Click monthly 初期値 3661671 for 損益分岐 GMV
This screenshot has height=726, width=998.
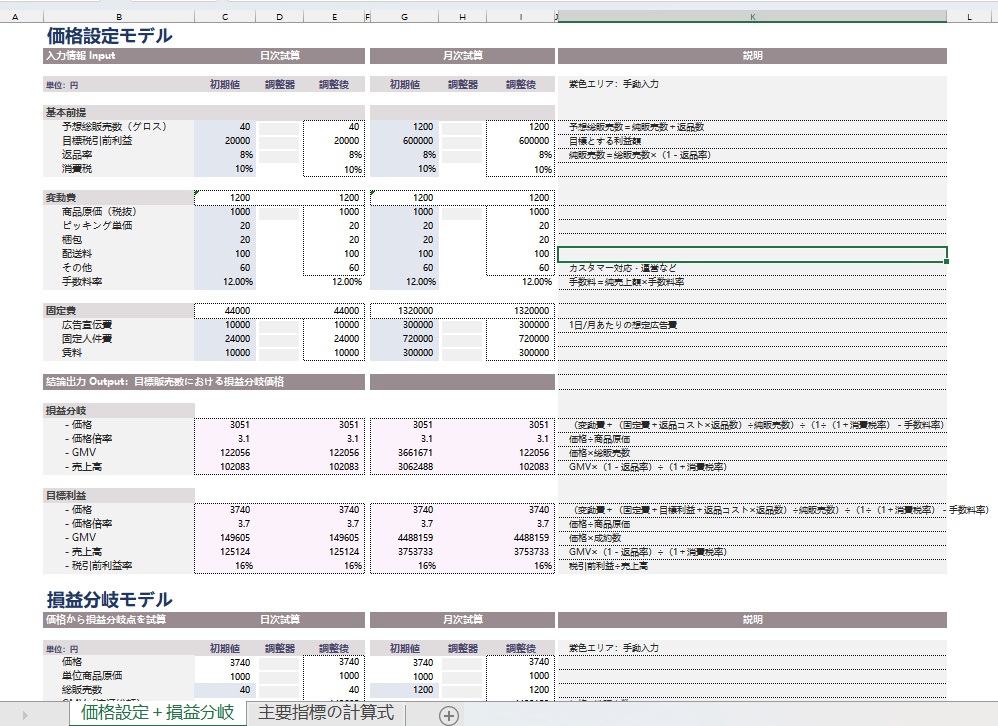click(x=404, y=452)
